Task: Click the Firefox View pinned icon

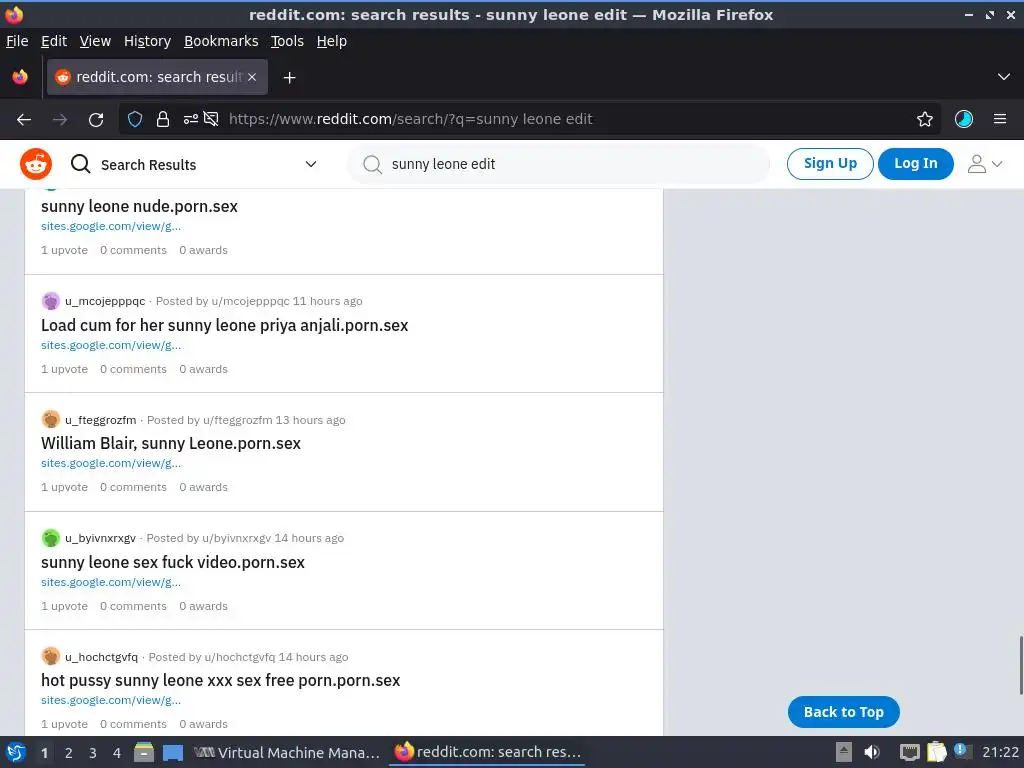Action: point(20,77)
